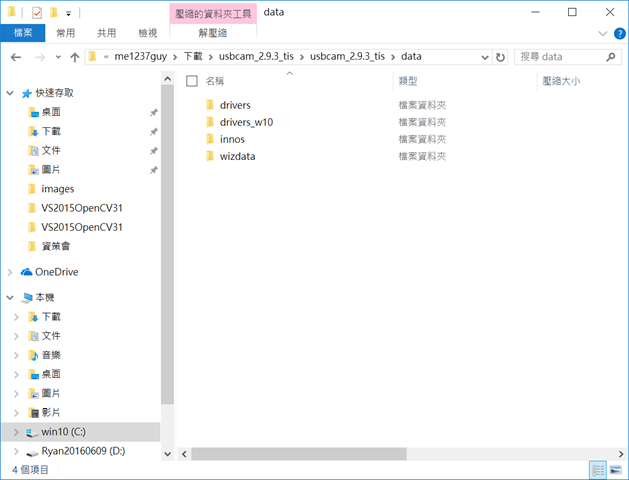629x480 pixels.
Task: Open 影片 under 本機
Action: [x=51, y=412]
